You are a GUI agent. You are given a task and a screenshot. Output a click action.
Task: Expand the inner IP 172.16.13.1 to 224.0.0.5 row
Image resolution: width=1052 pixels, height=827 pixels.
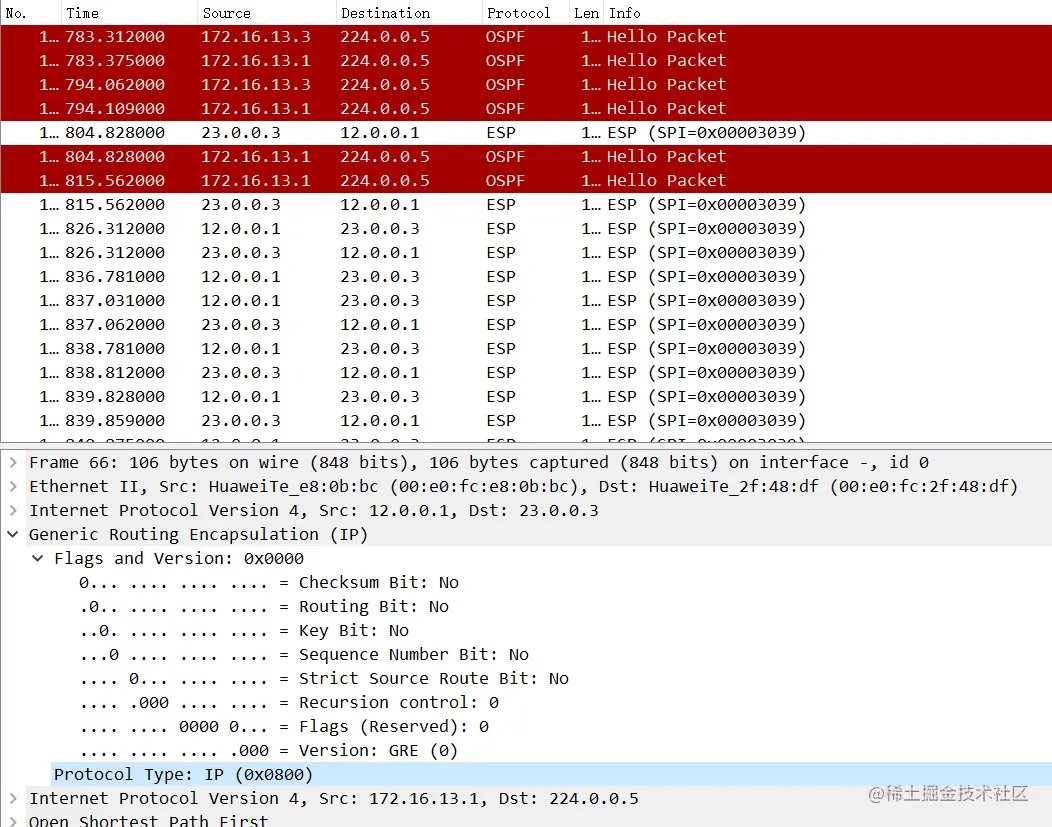click(x=13, y=799)
